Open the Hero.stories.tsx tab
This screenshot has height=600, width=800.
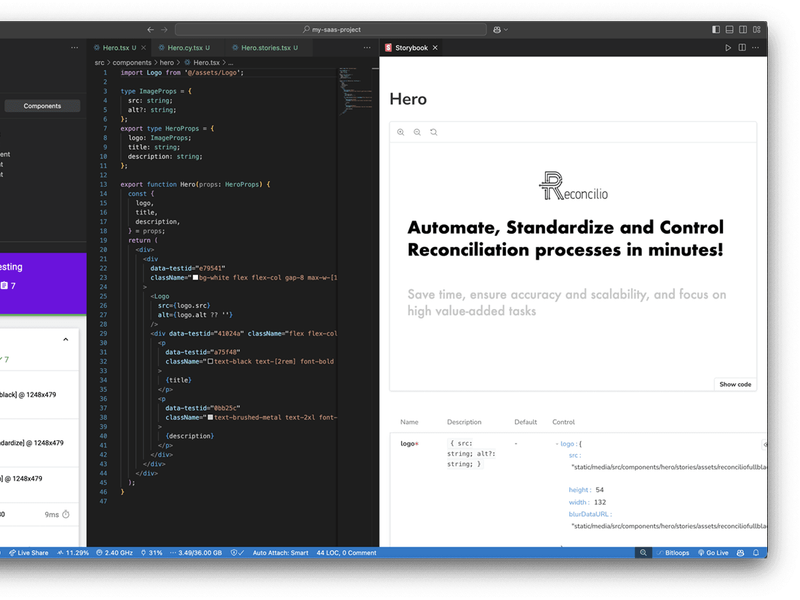[x=268, y=48]
